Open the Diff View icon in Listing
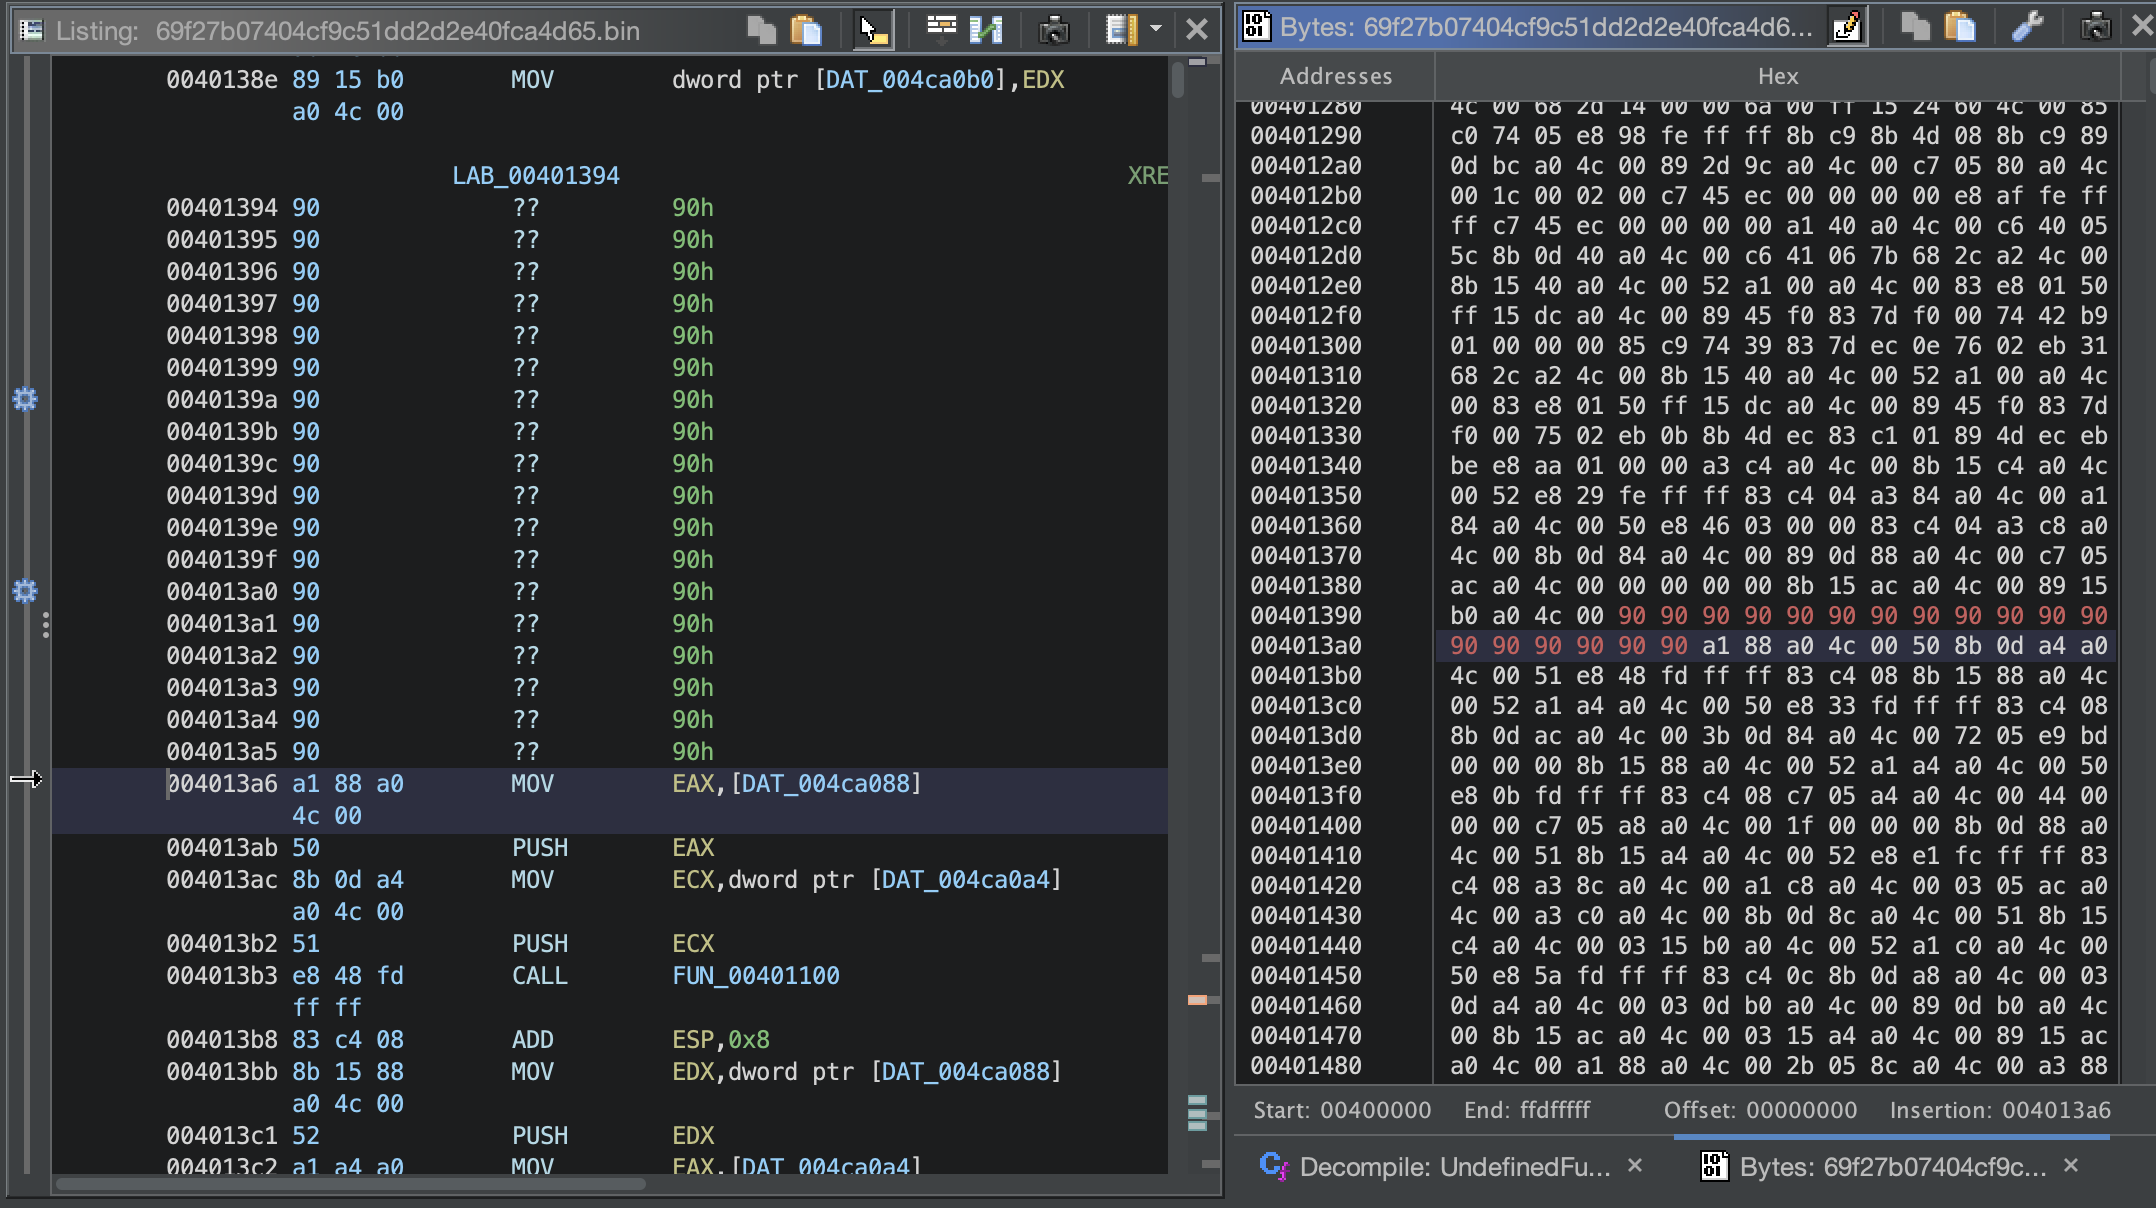Viewport: 2156px width, 1208px height. [x=986, y=30]
